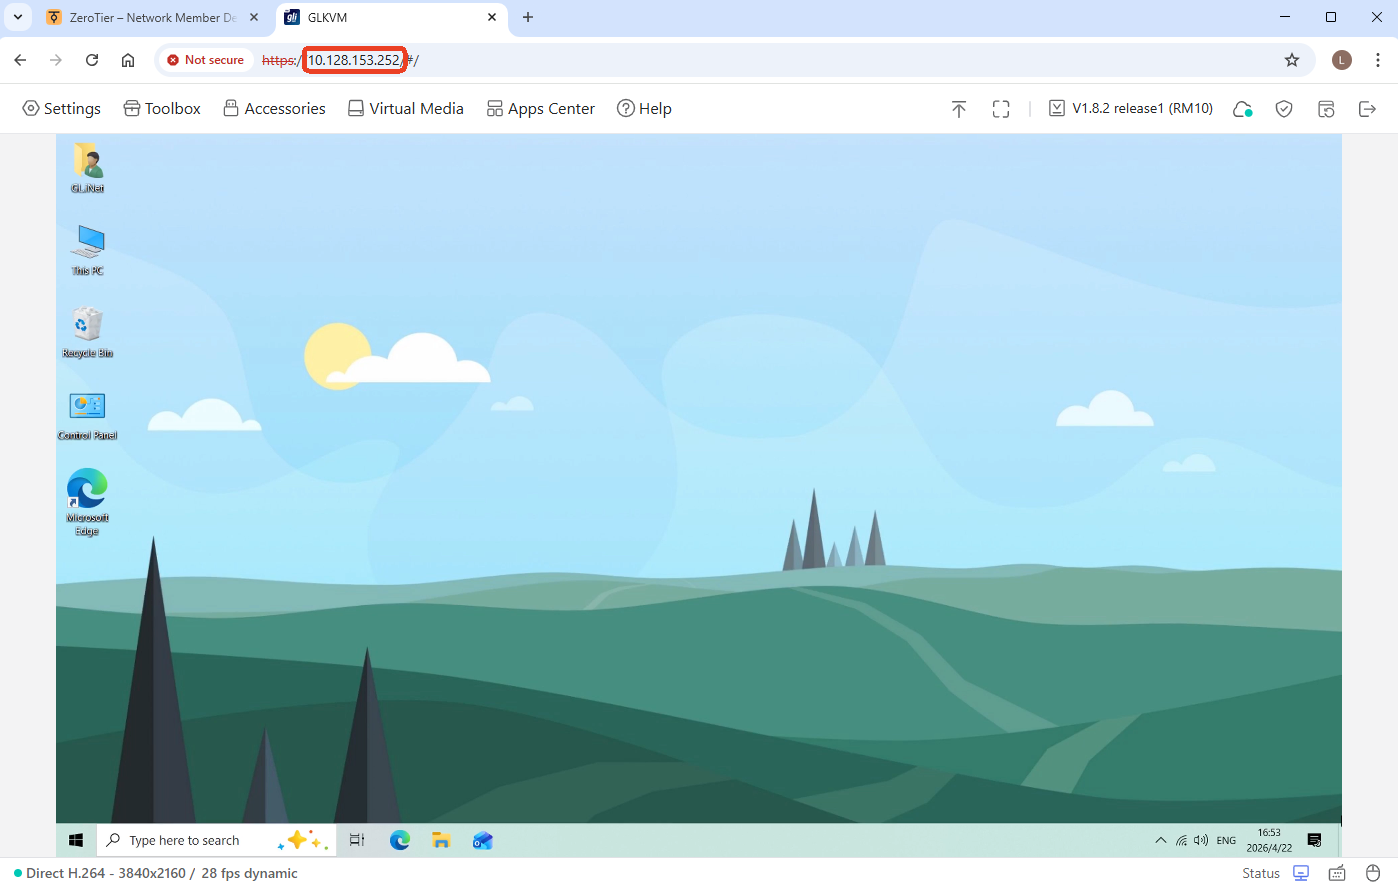Click the remote Windows Start button

pos(76,841)
